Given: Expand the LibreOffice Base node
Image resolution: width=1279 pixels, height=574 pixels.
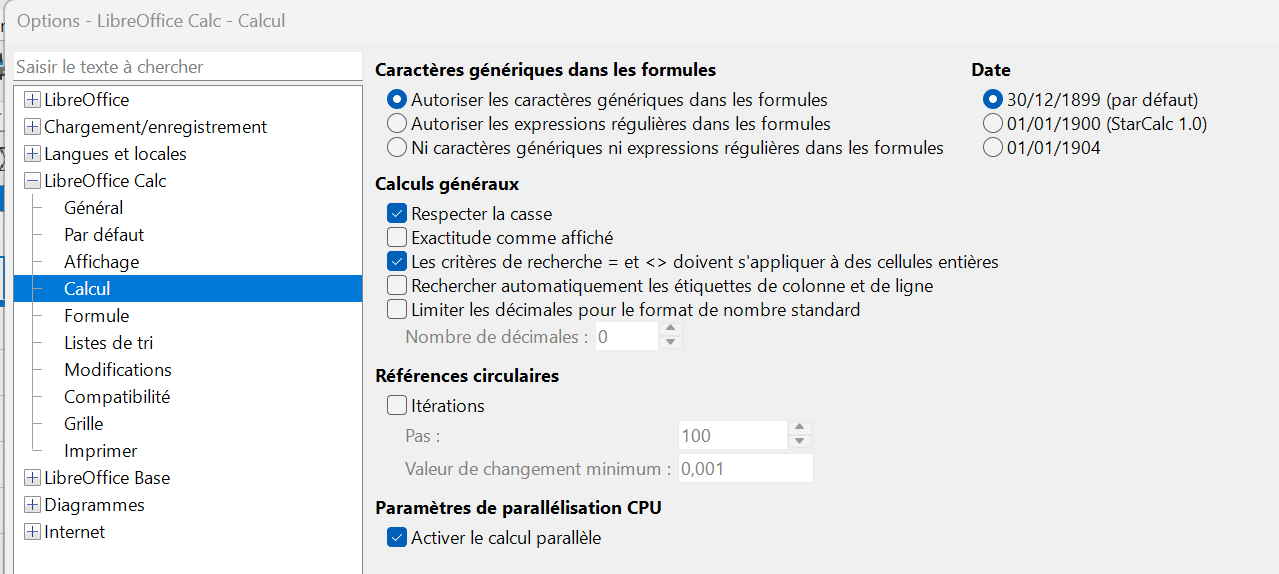Looking at the screenshot, I should pos(33,478).
